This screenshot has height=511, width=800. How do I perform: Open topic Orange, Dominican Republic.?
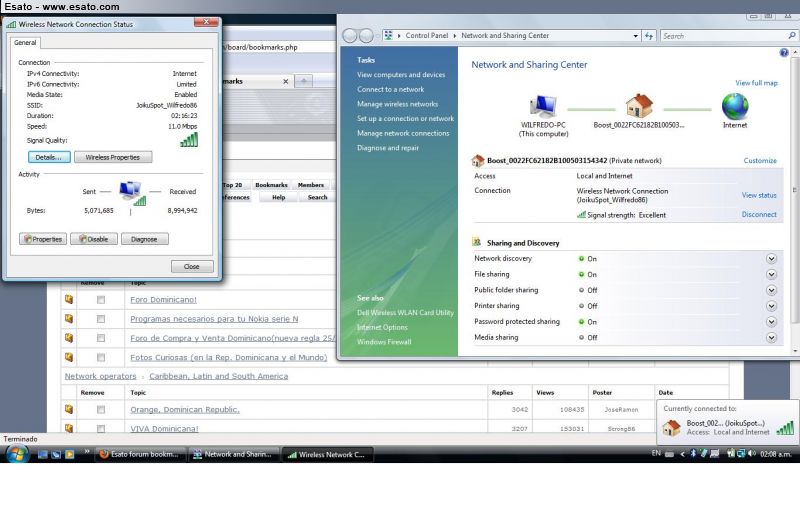[x=185, y=410]
